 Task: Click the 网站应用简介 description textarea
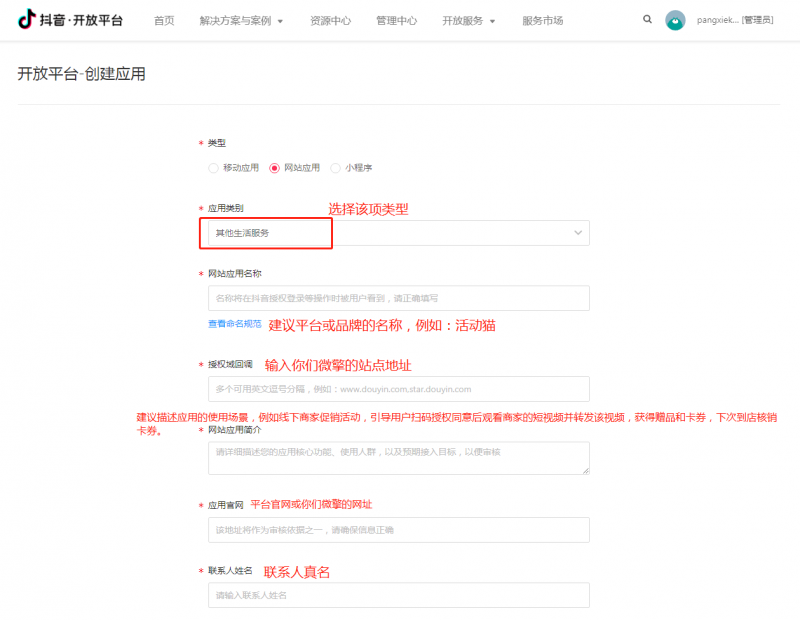coord(398,457)
